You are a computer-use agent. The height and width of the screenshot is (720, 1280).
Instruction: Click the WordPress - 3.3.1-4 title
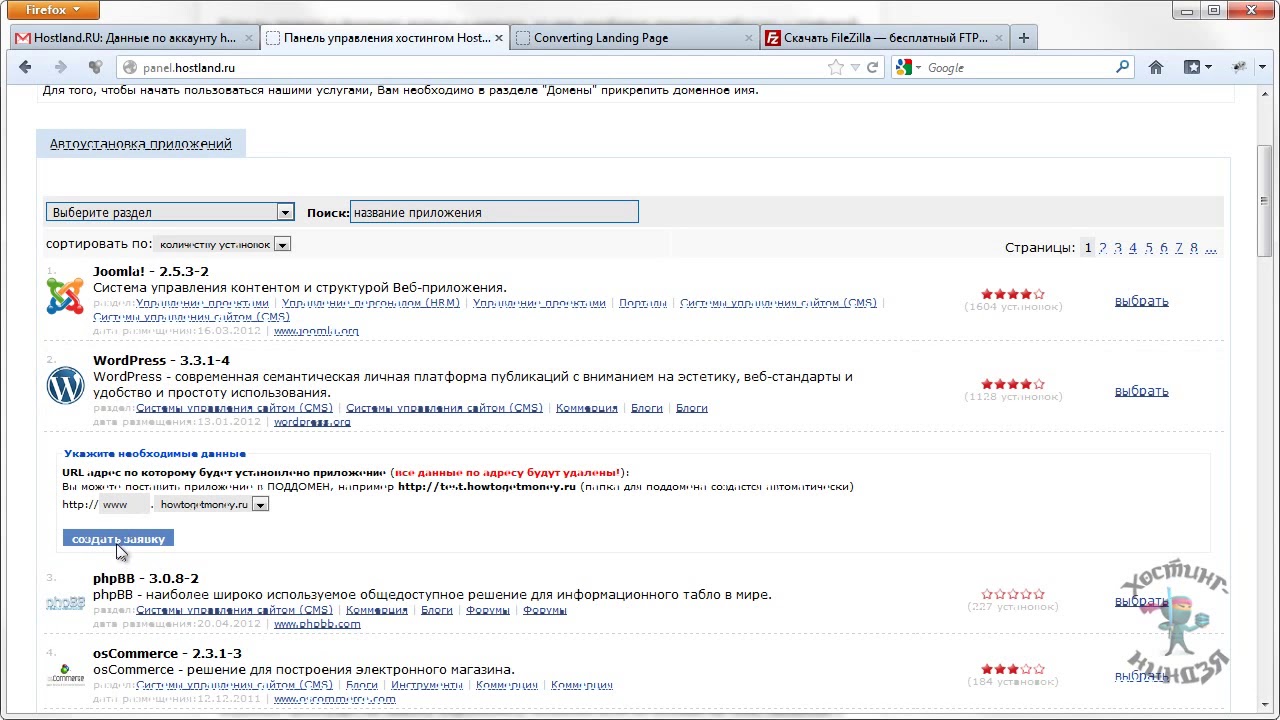(x=161, y=360)
